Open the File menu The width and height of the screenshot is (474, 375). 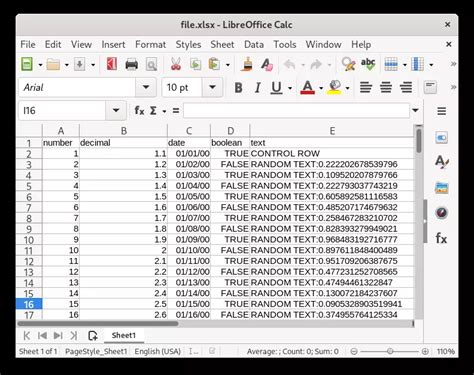pos(28,44)
